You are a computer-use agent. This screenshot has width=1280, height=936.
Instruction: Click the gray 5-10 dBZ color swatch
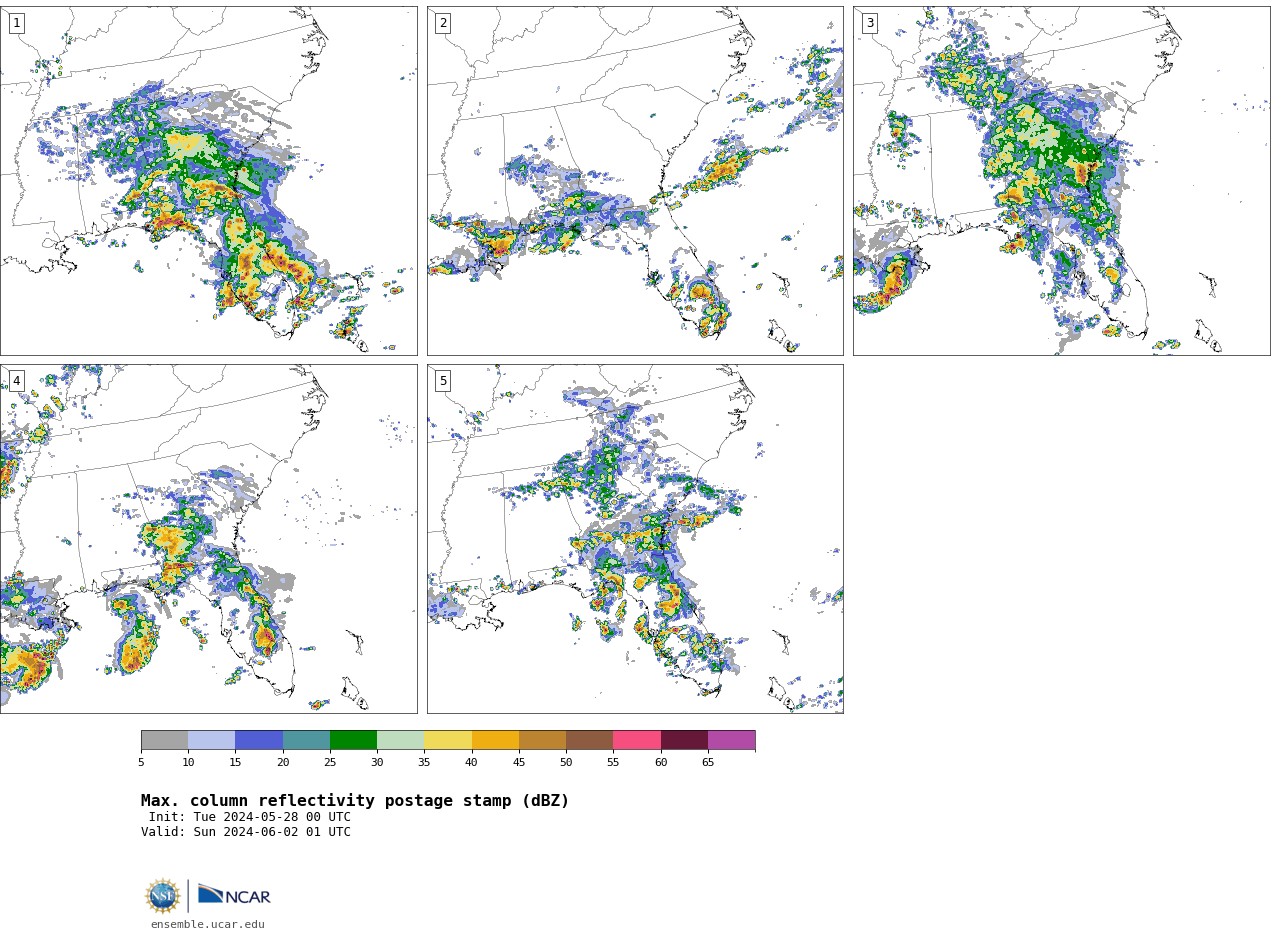tap(164, 740)
